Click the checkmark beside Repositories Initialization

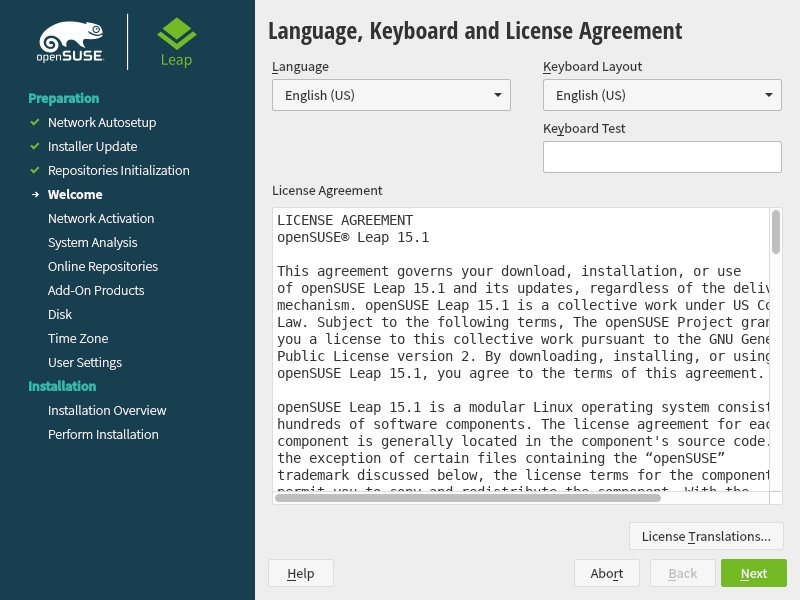click(x=35, y=170)
